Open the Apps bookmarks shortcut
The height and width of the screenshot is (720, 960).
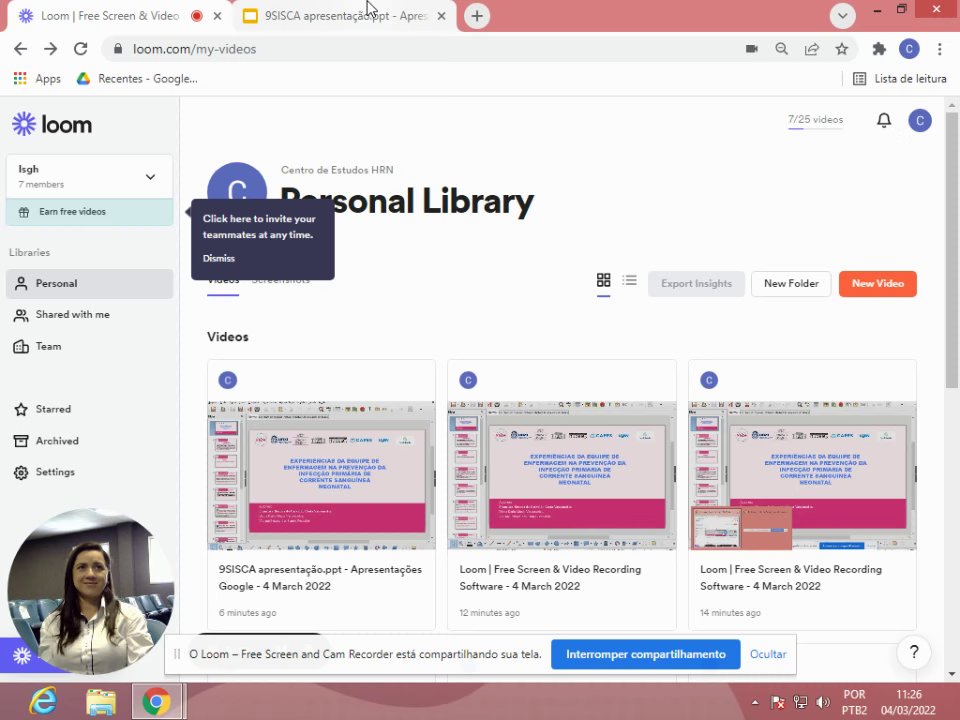click(37, 78)
